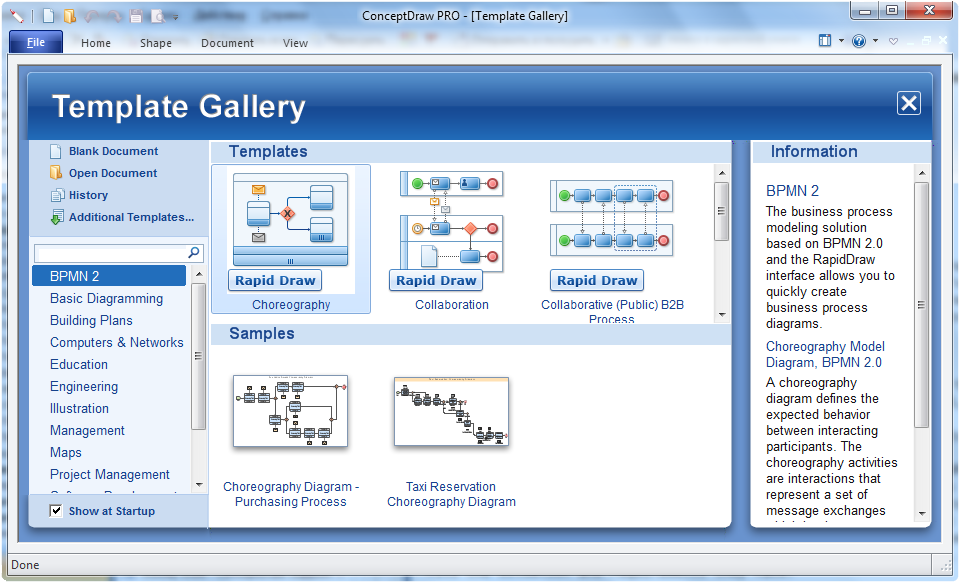Click the category list scroll down arrow
This screenshot has height=582, width=959.
pyautogui.click(x=199, y=485)
